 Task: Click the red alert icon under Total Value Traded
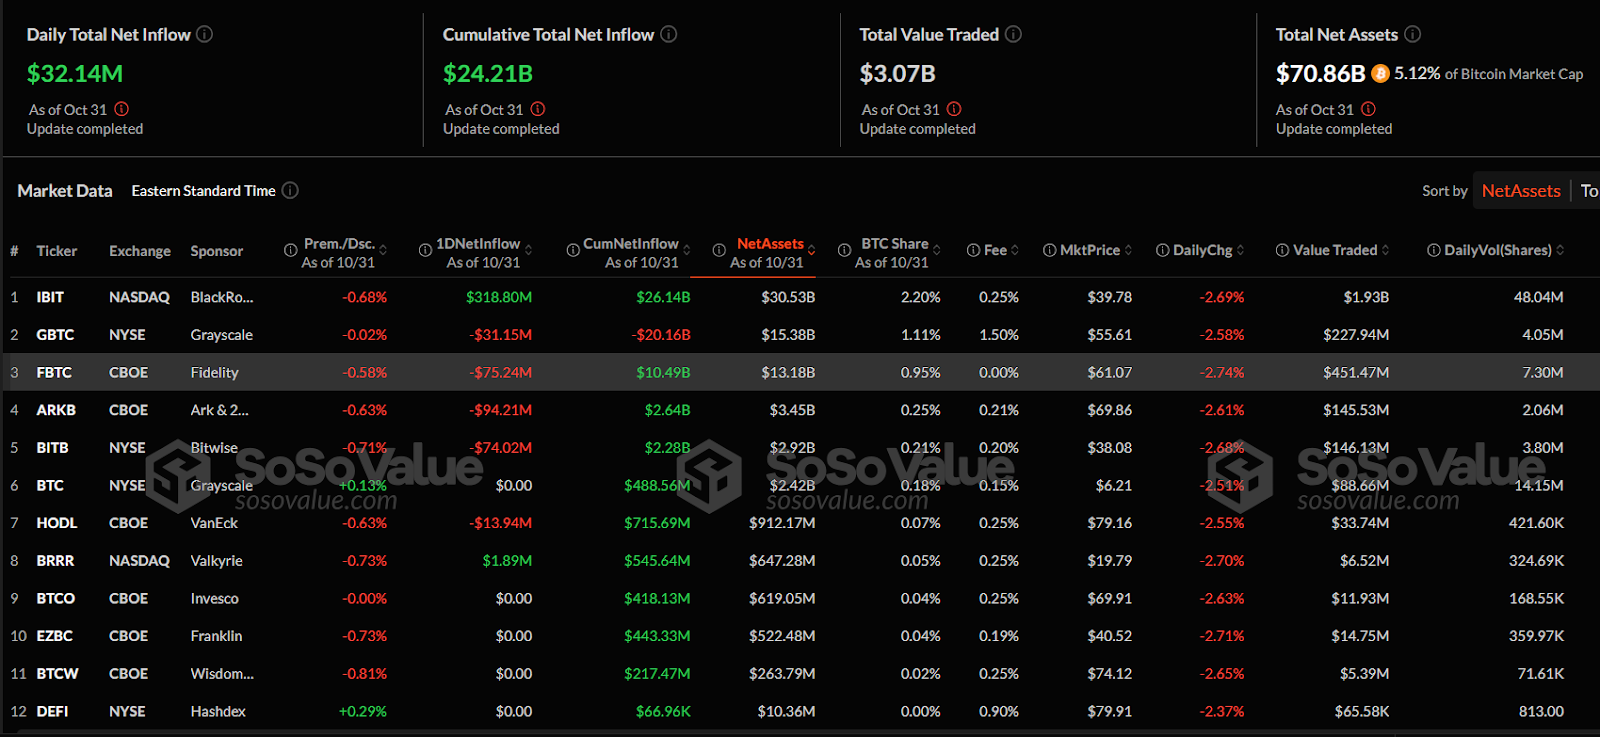(954, 109)
